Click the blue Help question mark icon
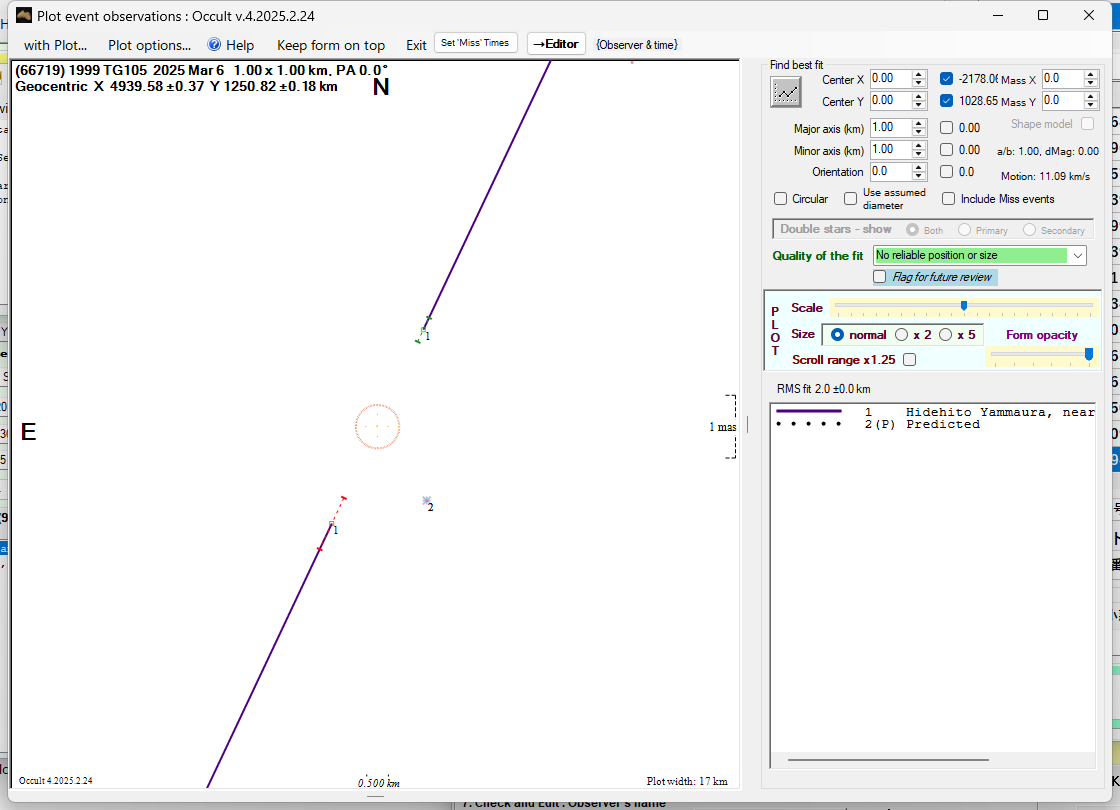This screenshot has width=1120, height=810. click(x=214, y=45)
